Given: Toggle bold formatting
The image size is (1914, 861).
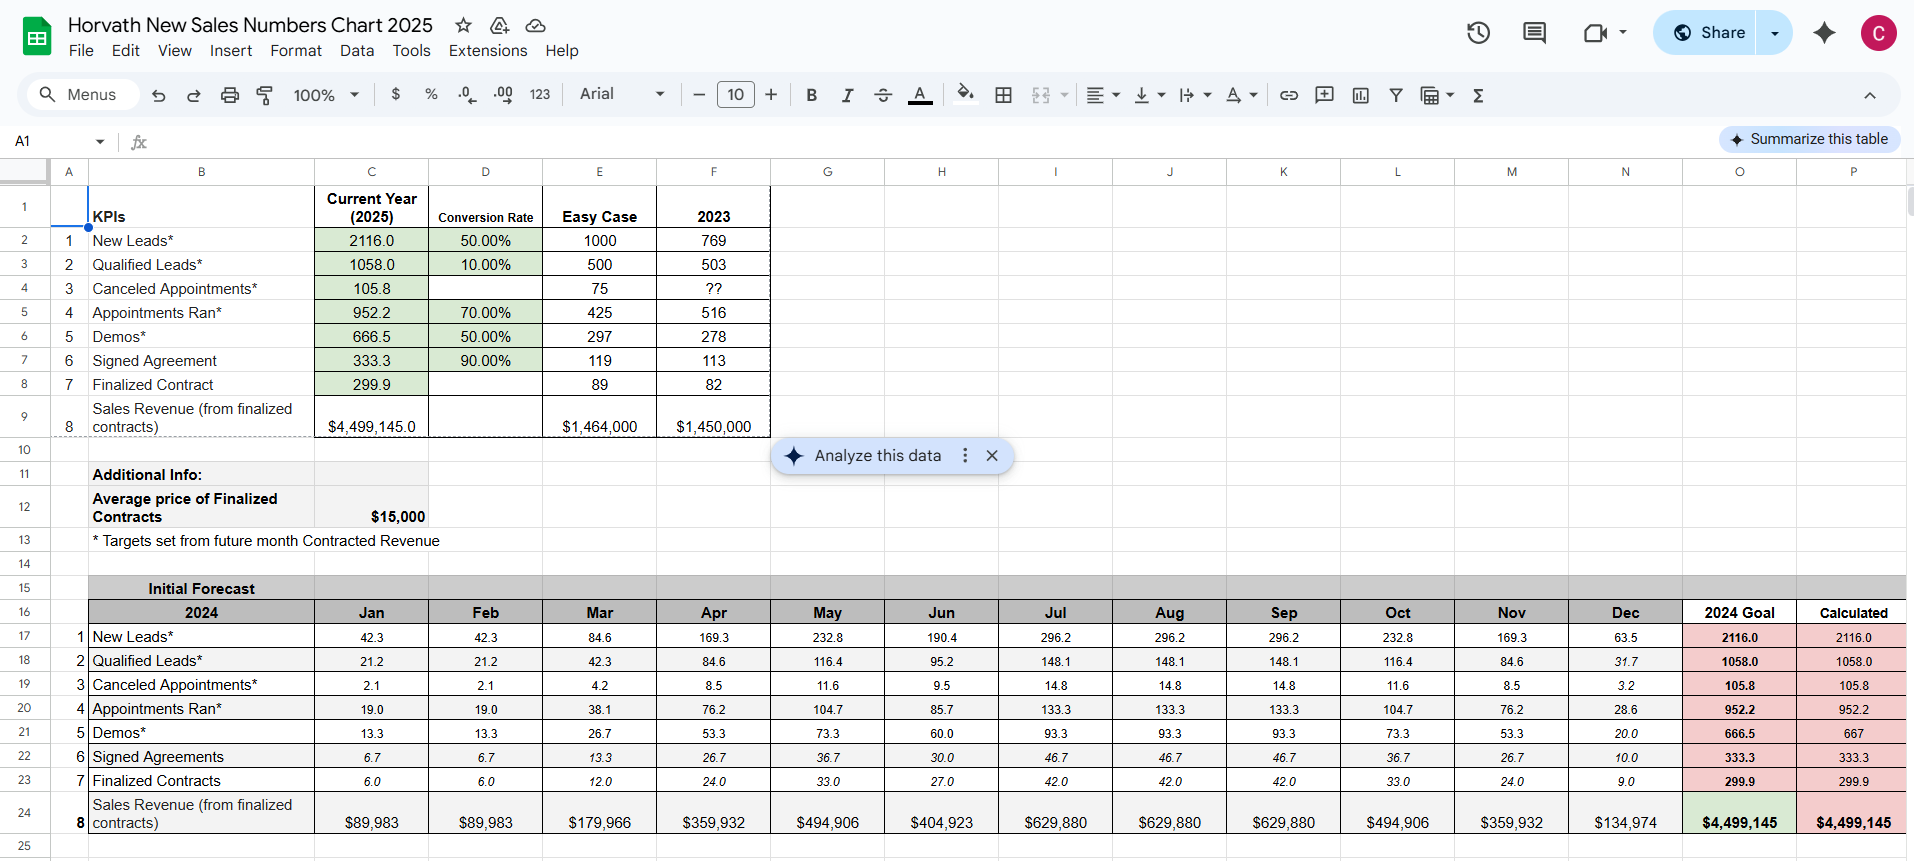Looking at the screenshot, I should pyautogui.click(x=812, y=95).
